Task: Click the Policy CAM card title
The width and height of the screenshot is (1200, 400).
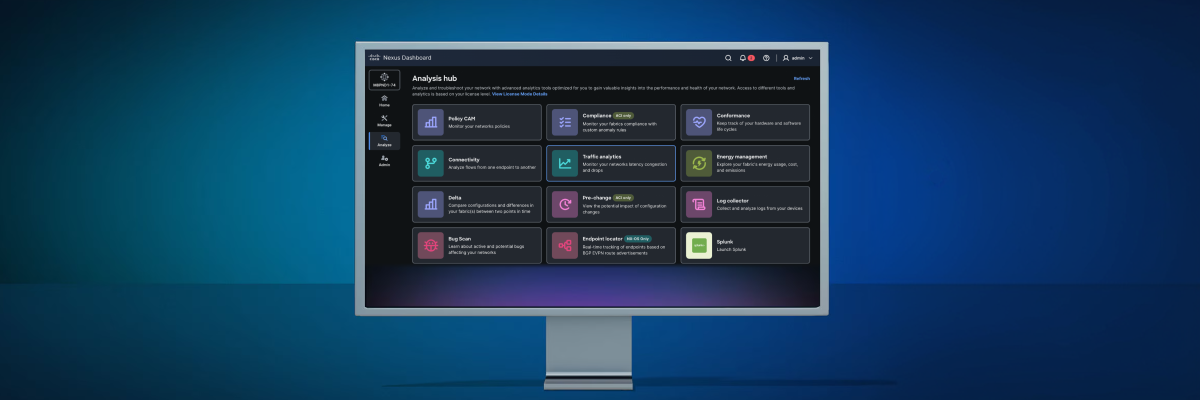Action: point(462,118)
